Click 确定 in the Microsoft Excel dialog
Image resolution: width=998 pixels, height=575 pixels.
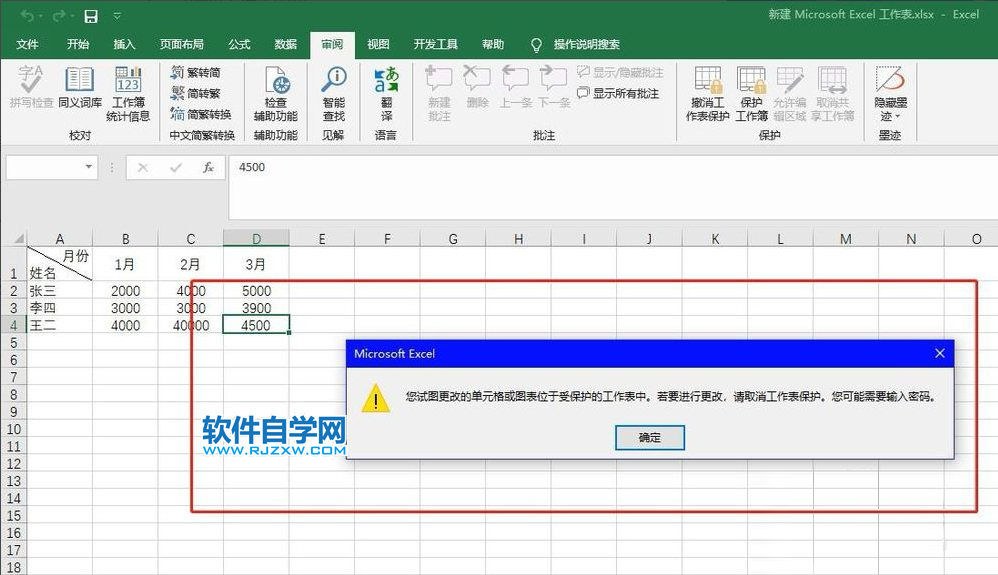[650, 437]
